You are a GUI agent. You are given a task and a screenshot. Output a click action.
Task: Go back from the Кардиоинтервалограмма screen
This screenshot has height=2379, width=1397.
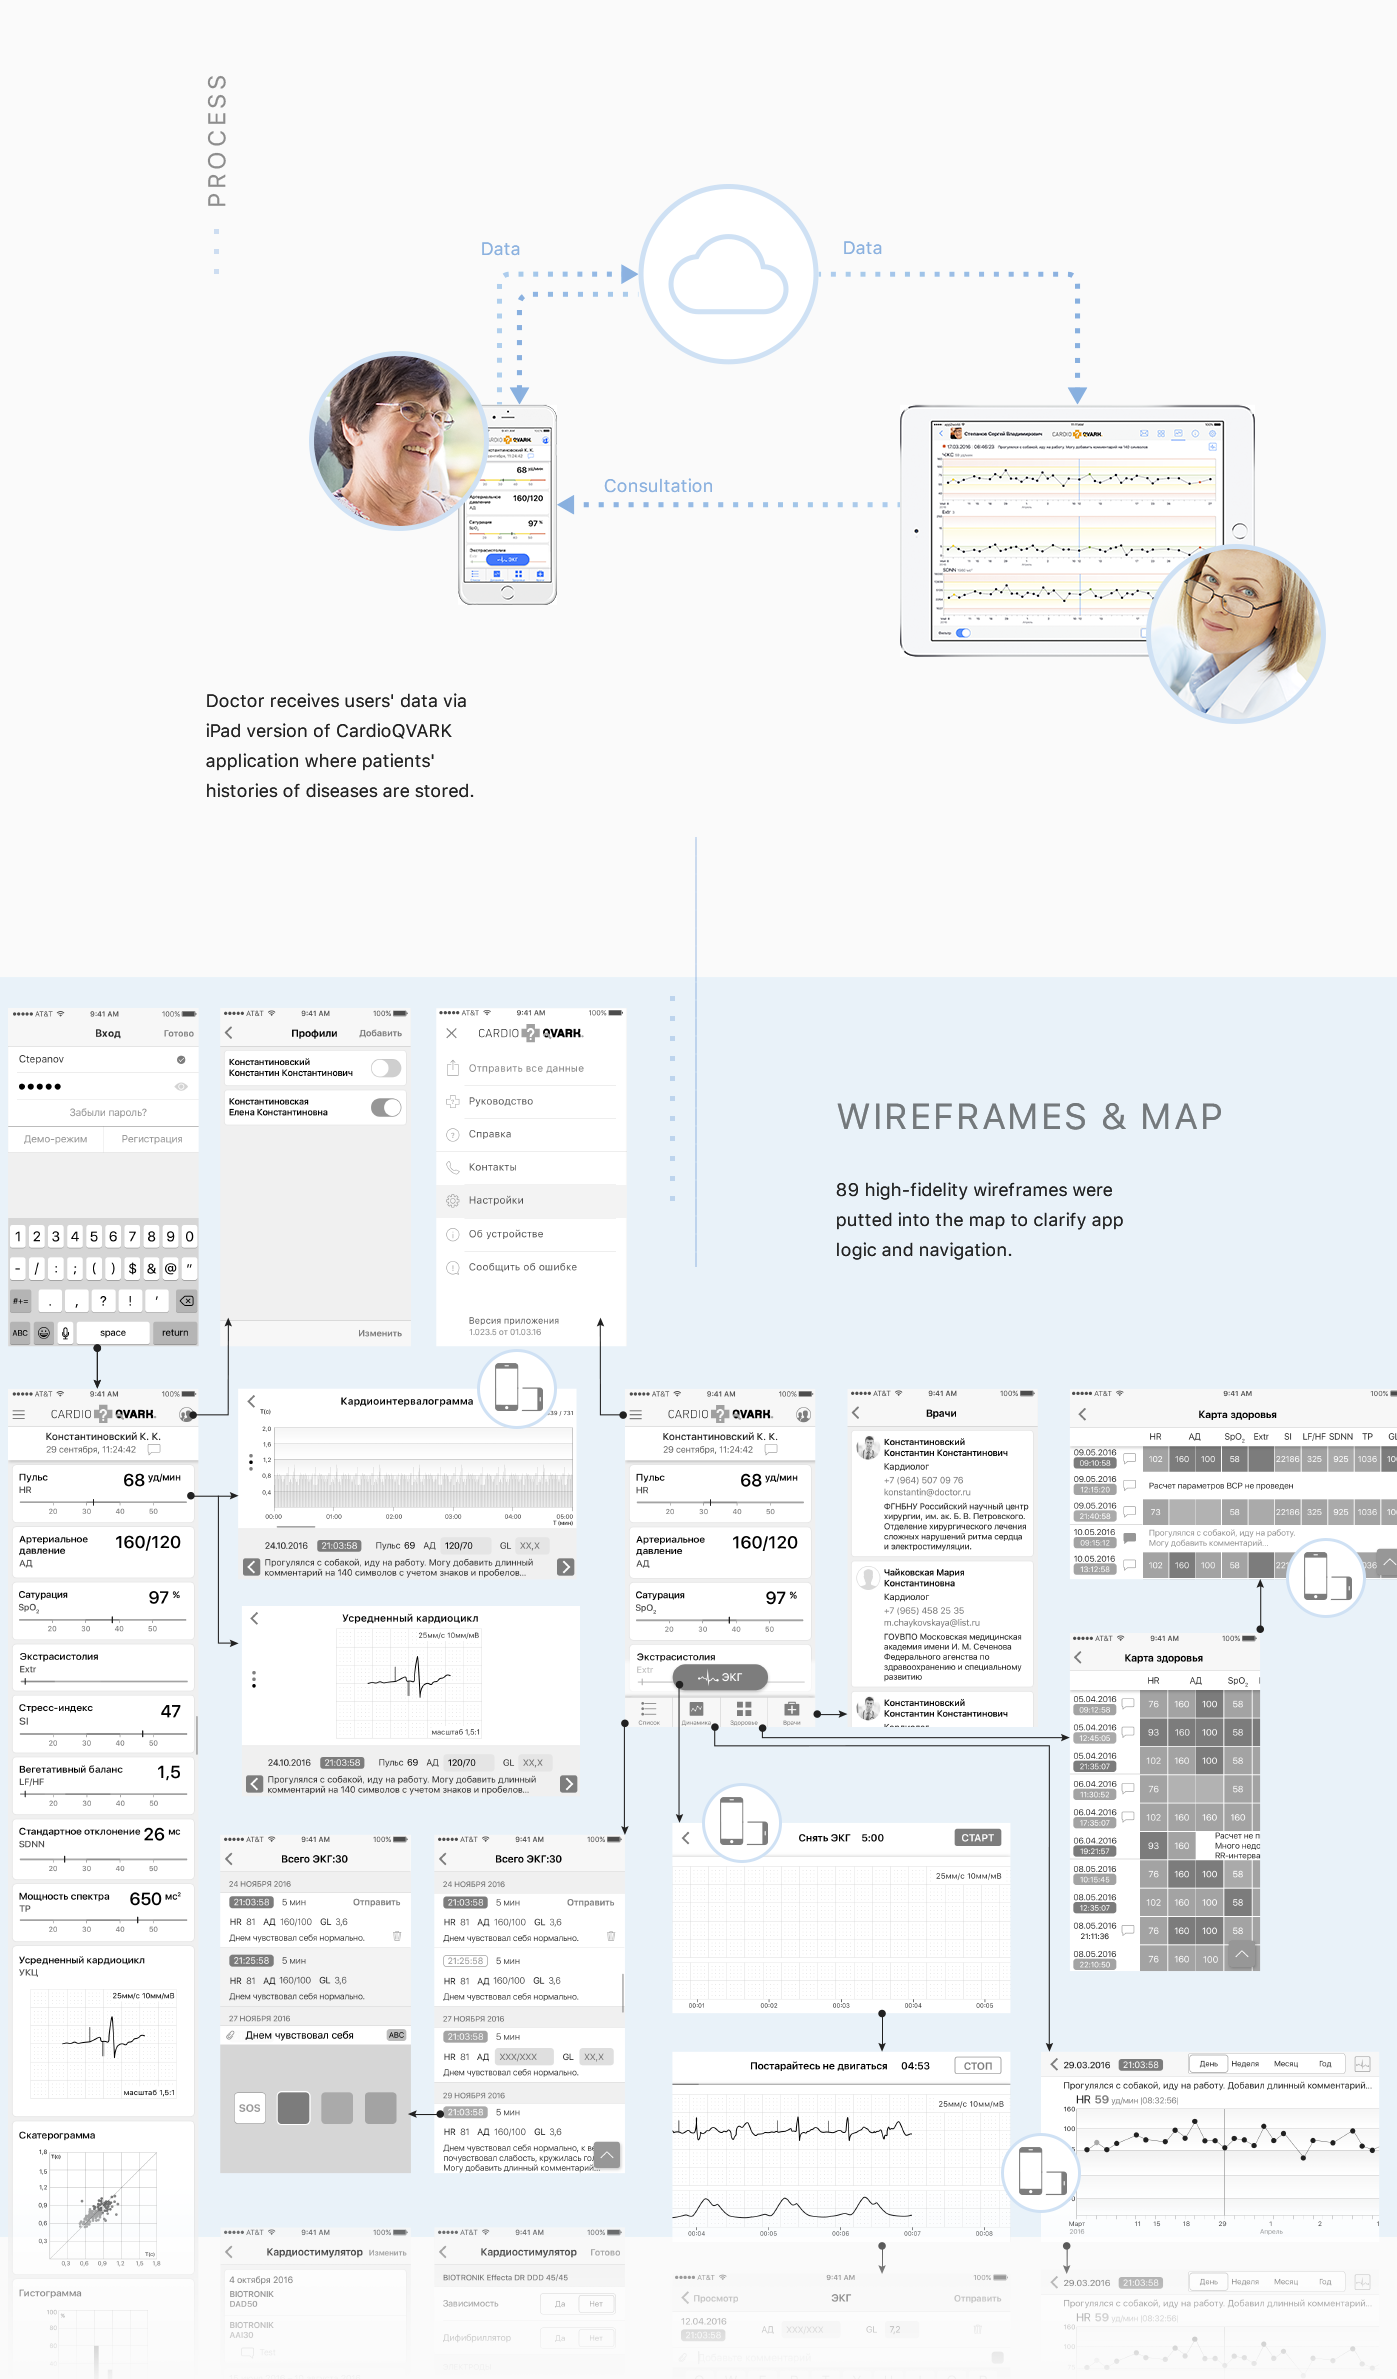click(252, 1401)
